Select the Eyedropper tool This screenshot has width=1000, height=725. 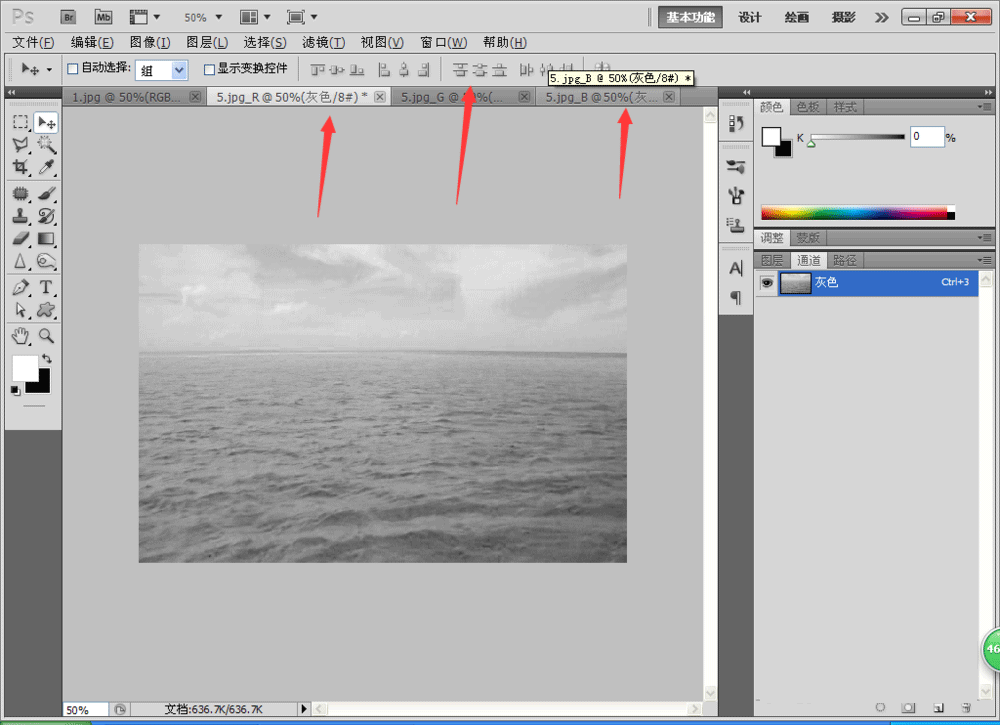pos(46,167)
